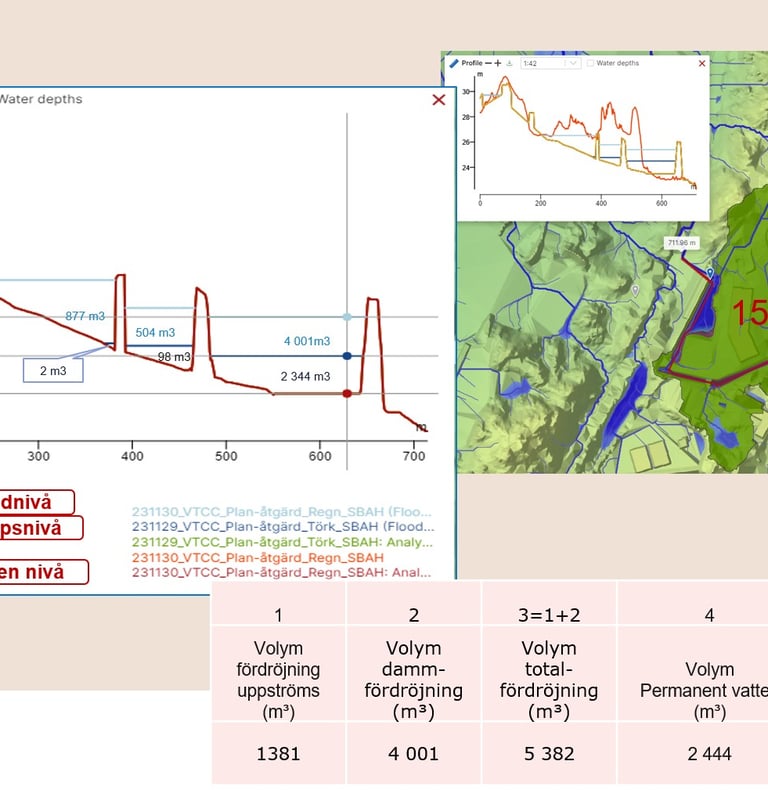Screen dimensions: 768x790
Task: Click the red point on the vertical cursor line
Action: [x=347, y=393]
